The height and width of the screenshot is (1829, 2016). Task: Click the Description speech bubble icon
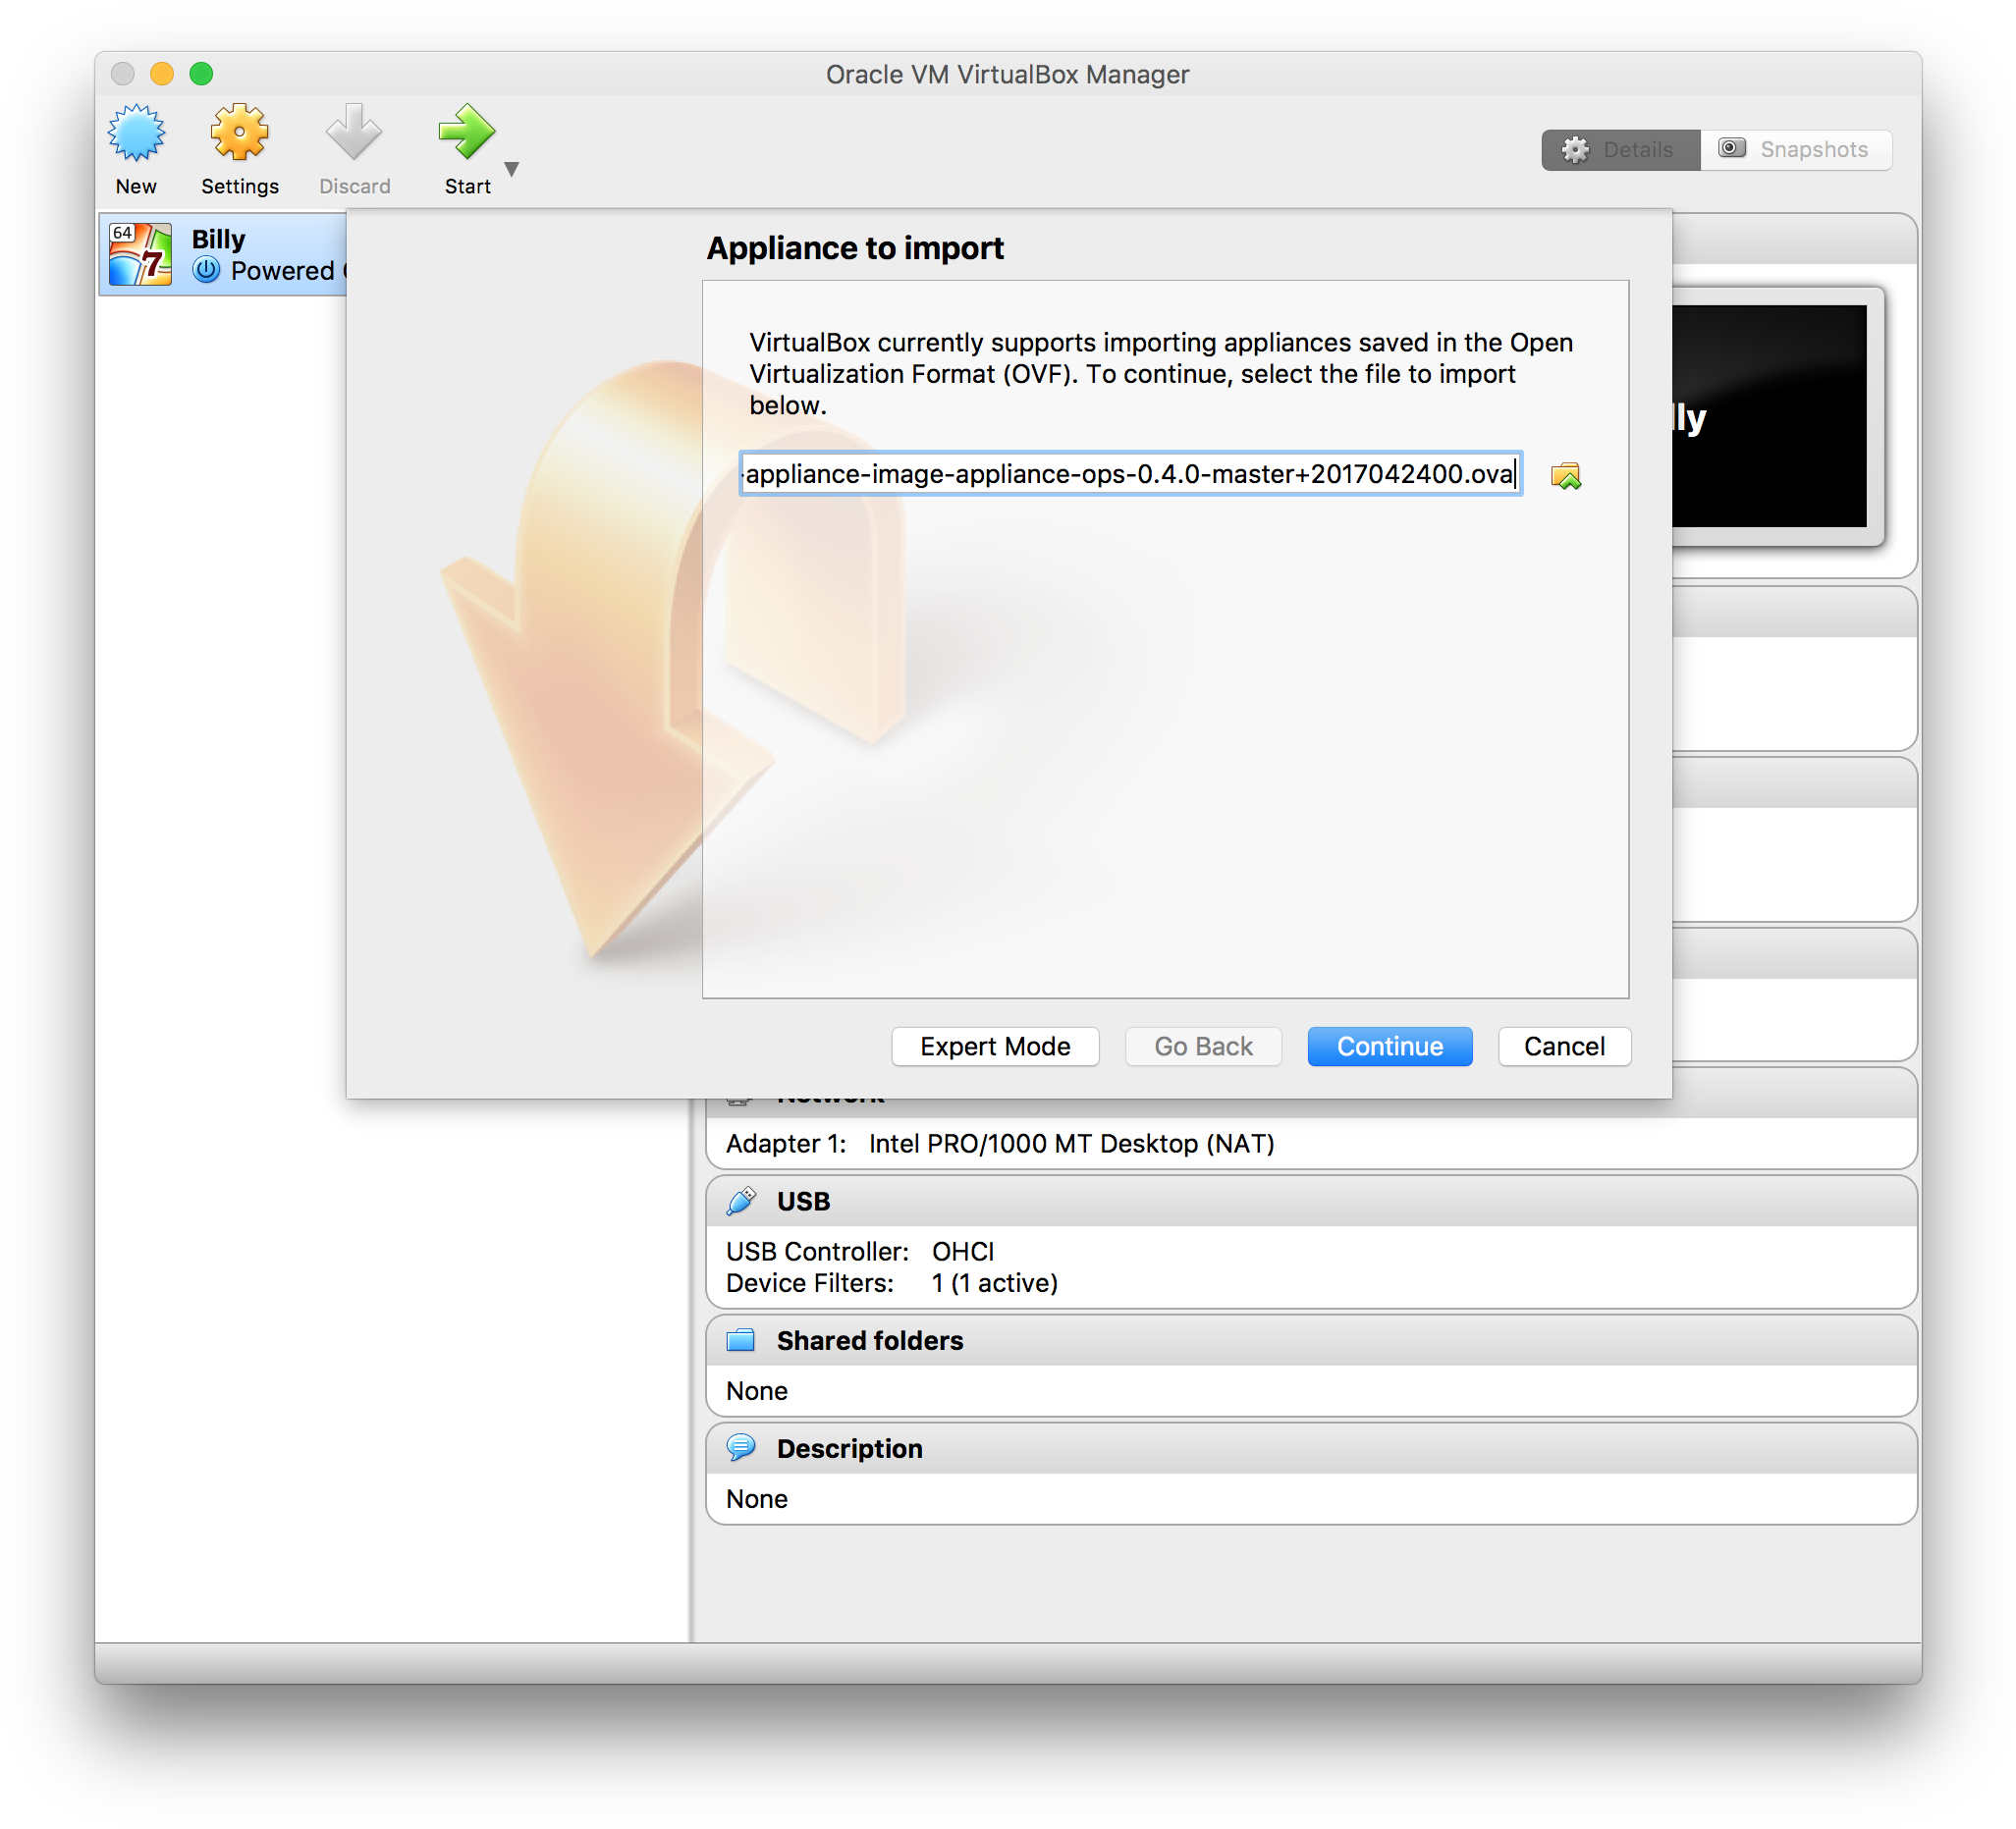tap(741, 1448)
